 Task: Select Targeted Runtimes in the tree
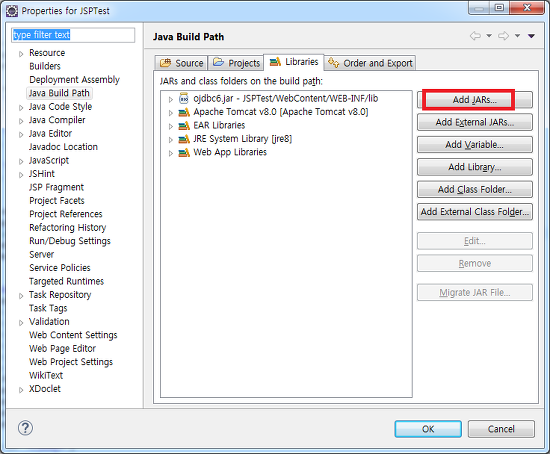pyautogui.click(x=66, y=281)
